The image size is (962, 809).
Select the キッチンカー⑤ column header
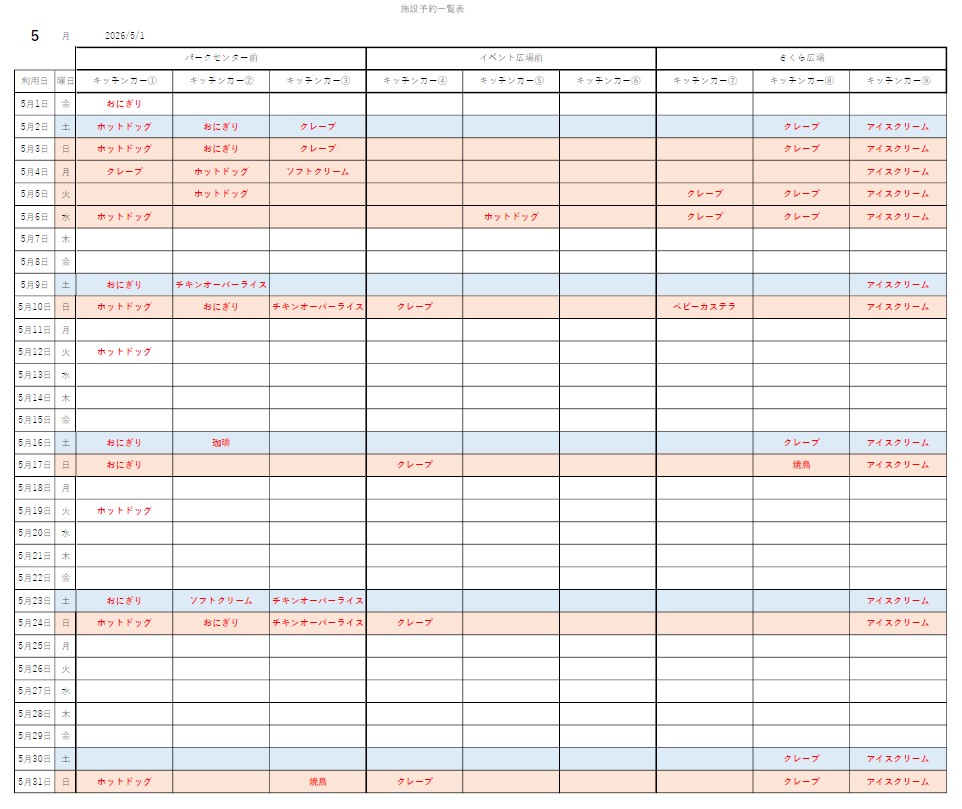pyautogui.click(x=511, y=81)
